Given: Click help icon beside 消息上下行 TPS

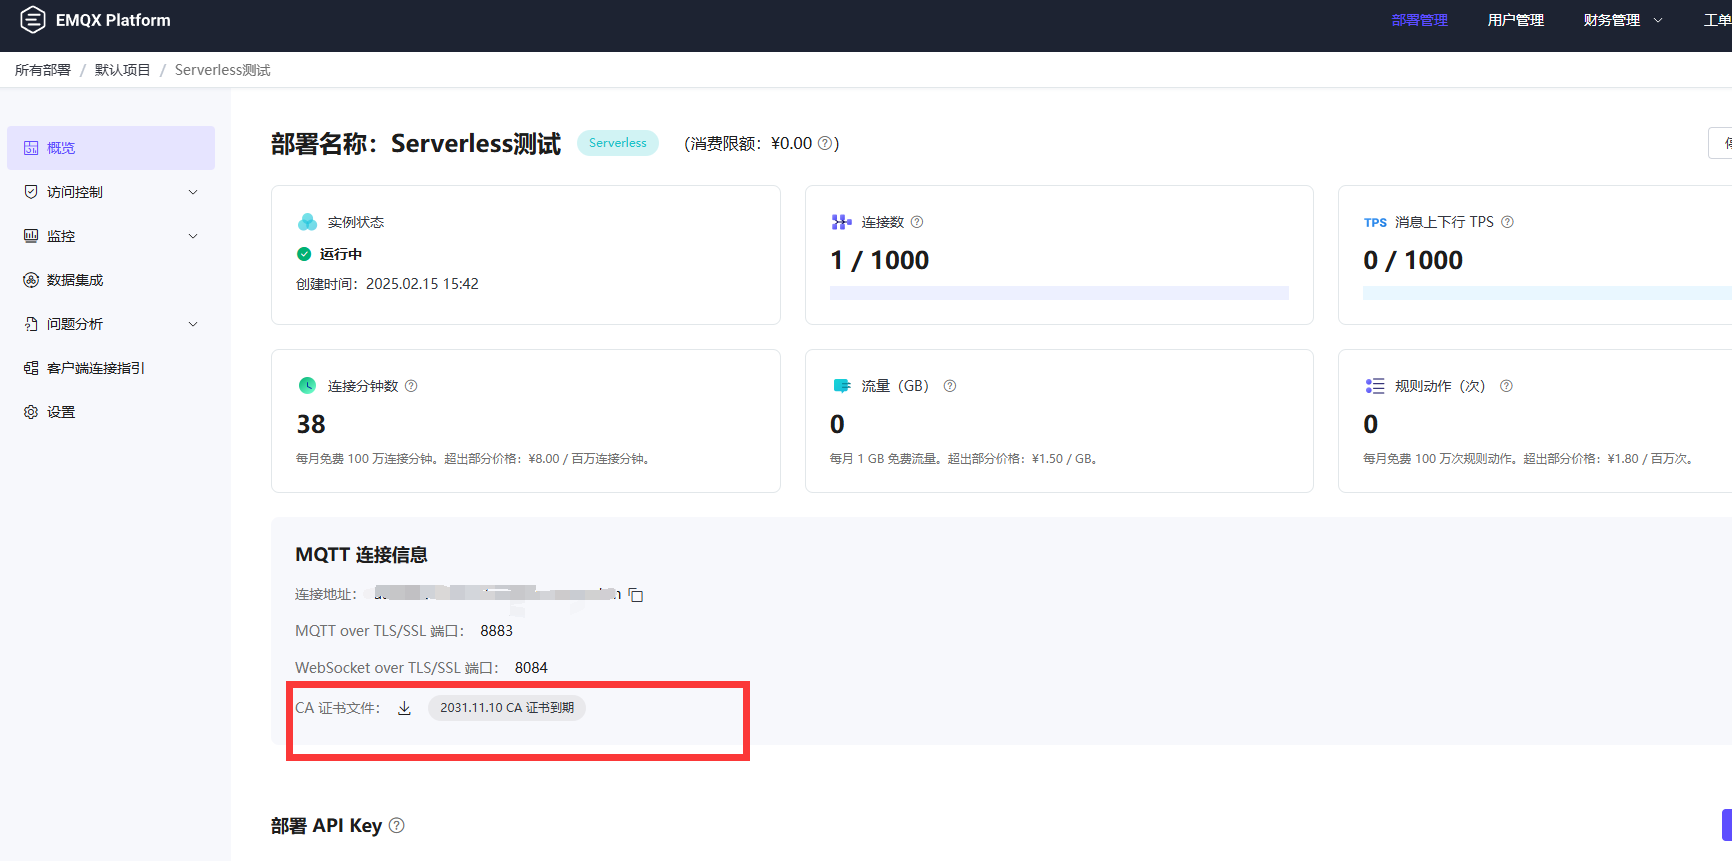Looking at the screenshot, I should 1507,222.
